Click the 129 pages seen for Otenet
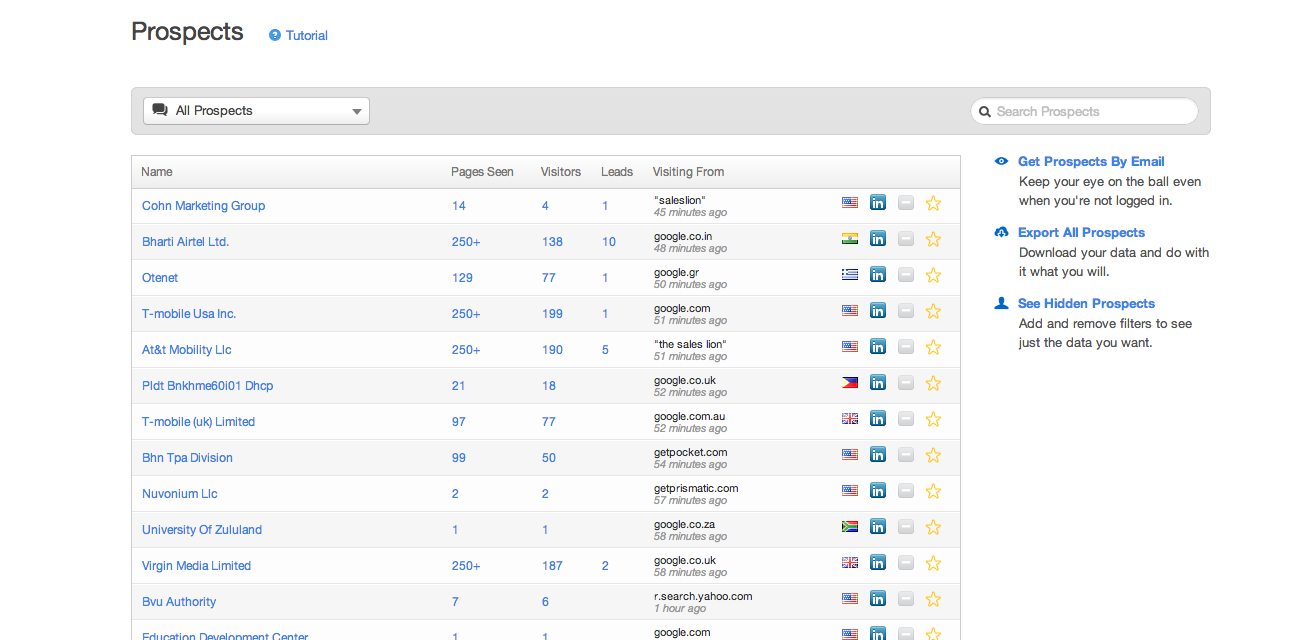The width and height of the screenshot is (1291, 640). pos(462,278)
